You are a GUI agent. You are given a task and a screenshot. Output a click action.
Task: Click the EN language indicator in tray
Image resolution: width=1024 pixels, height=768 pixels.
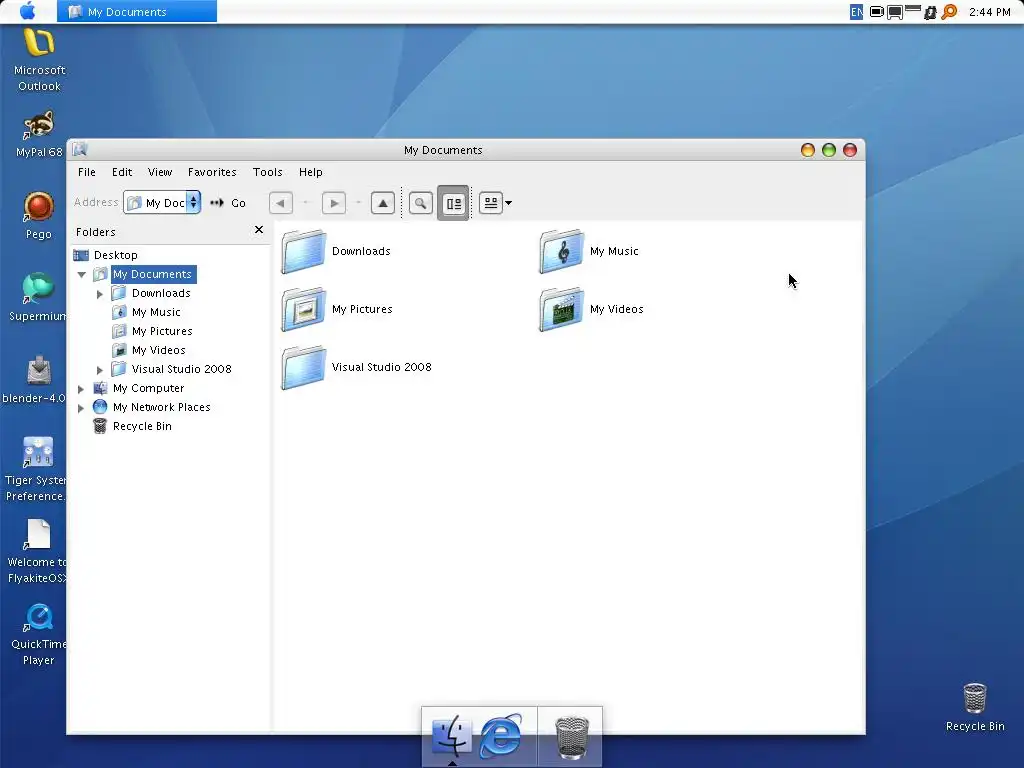tap(856, 12)
